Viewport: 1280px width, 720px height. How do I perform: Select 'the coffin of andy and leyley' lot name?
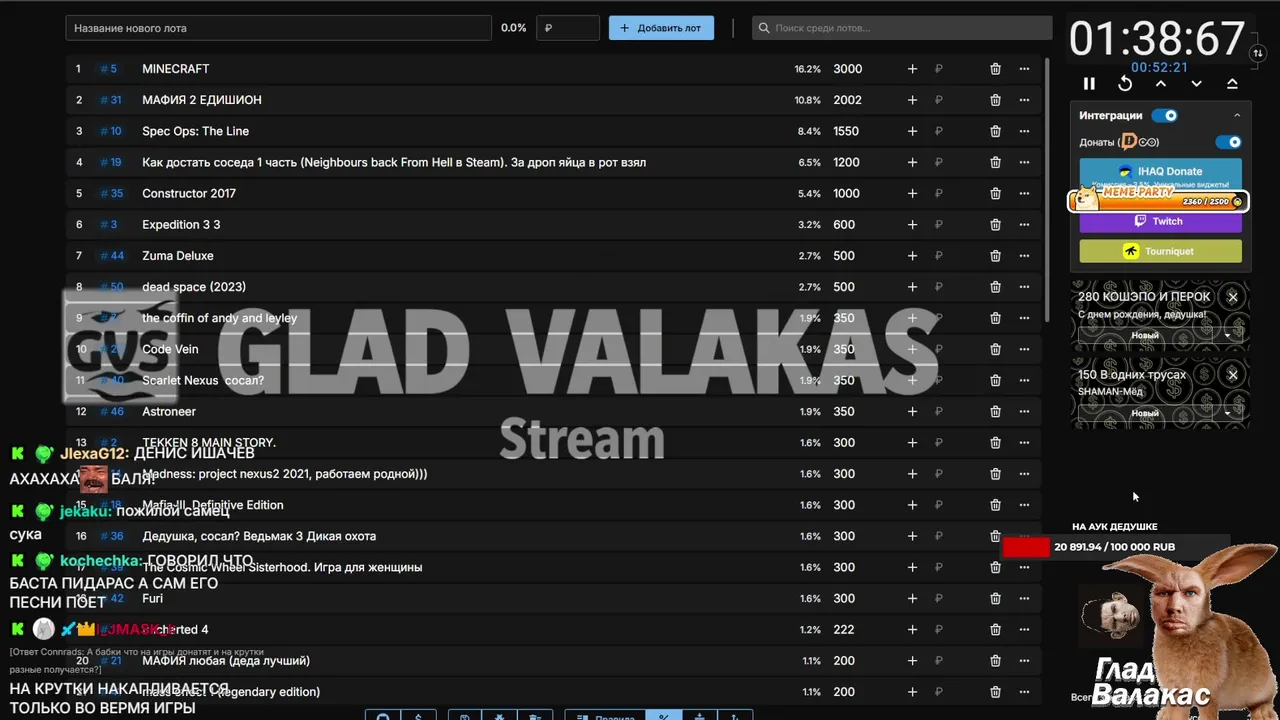coord(220,318)
